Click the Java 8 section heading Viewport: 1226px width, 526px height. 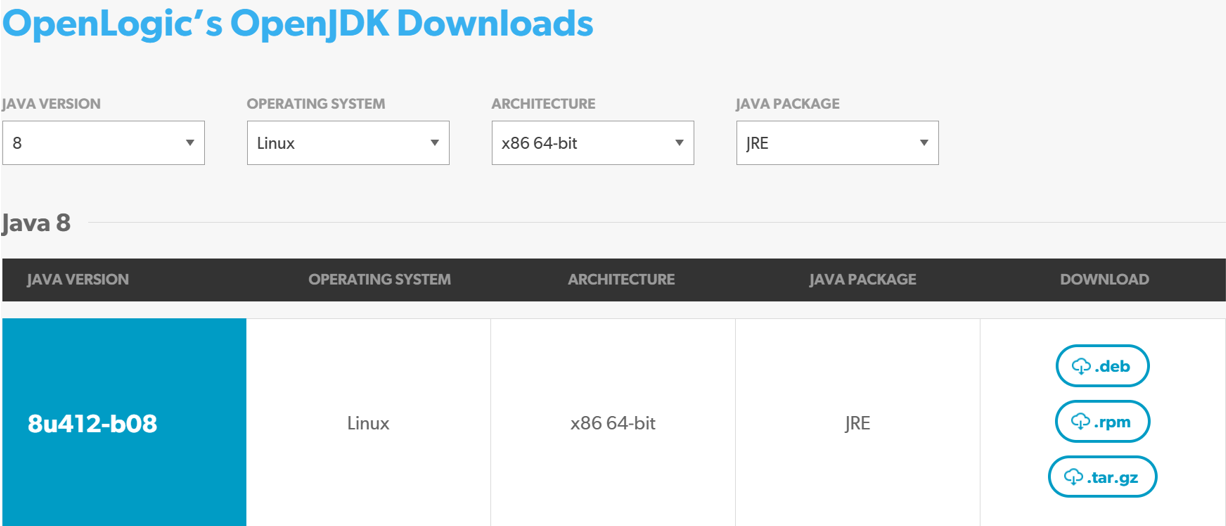(37, 222)
